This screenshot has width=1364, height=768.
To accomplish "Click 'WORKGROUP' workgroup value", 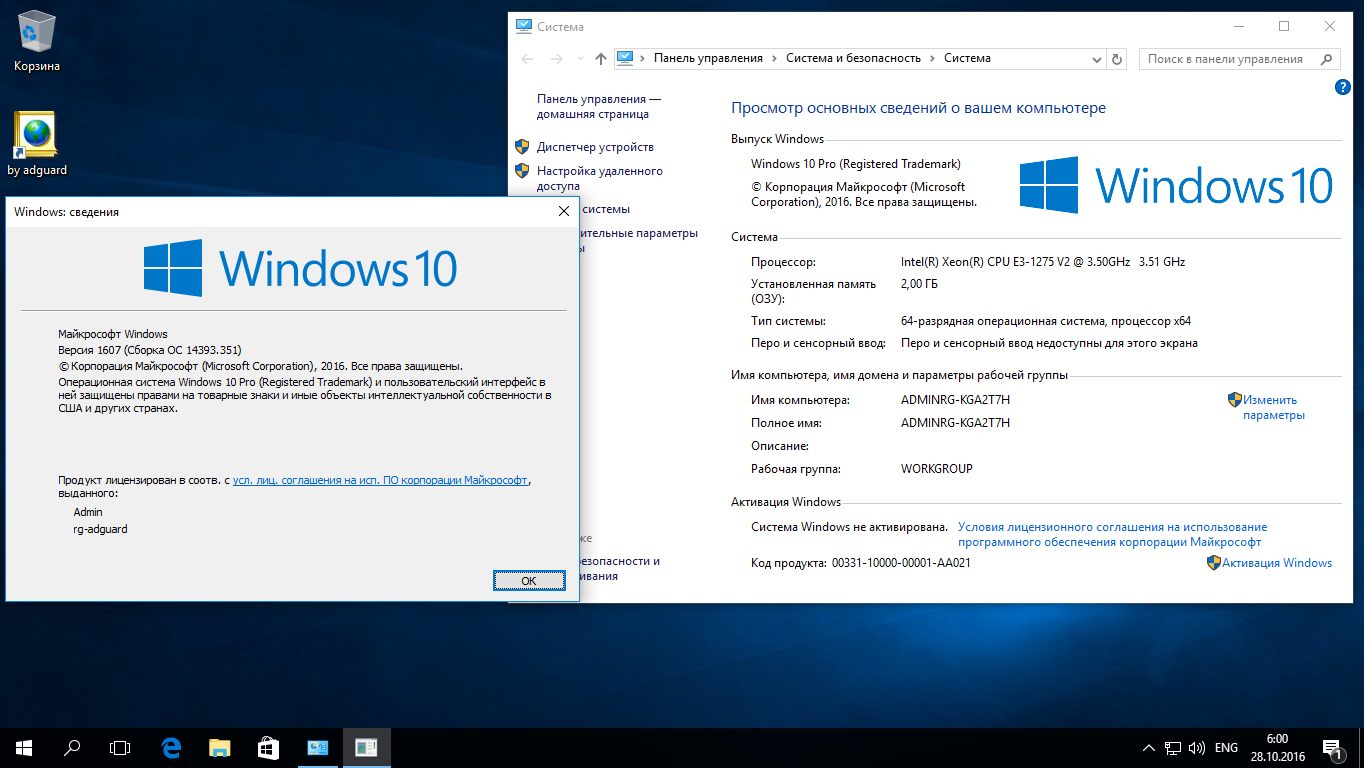I will pyautogui.click(x=936, y=469).
